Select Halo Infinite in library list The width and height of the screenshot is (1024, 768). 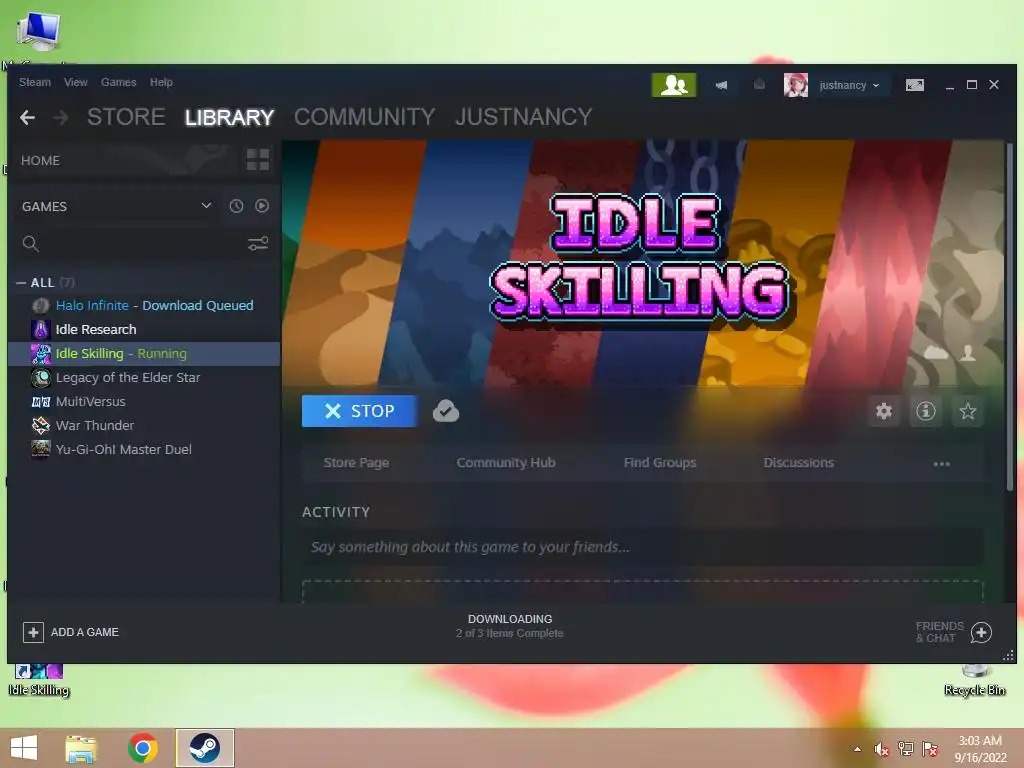[144, 306]
